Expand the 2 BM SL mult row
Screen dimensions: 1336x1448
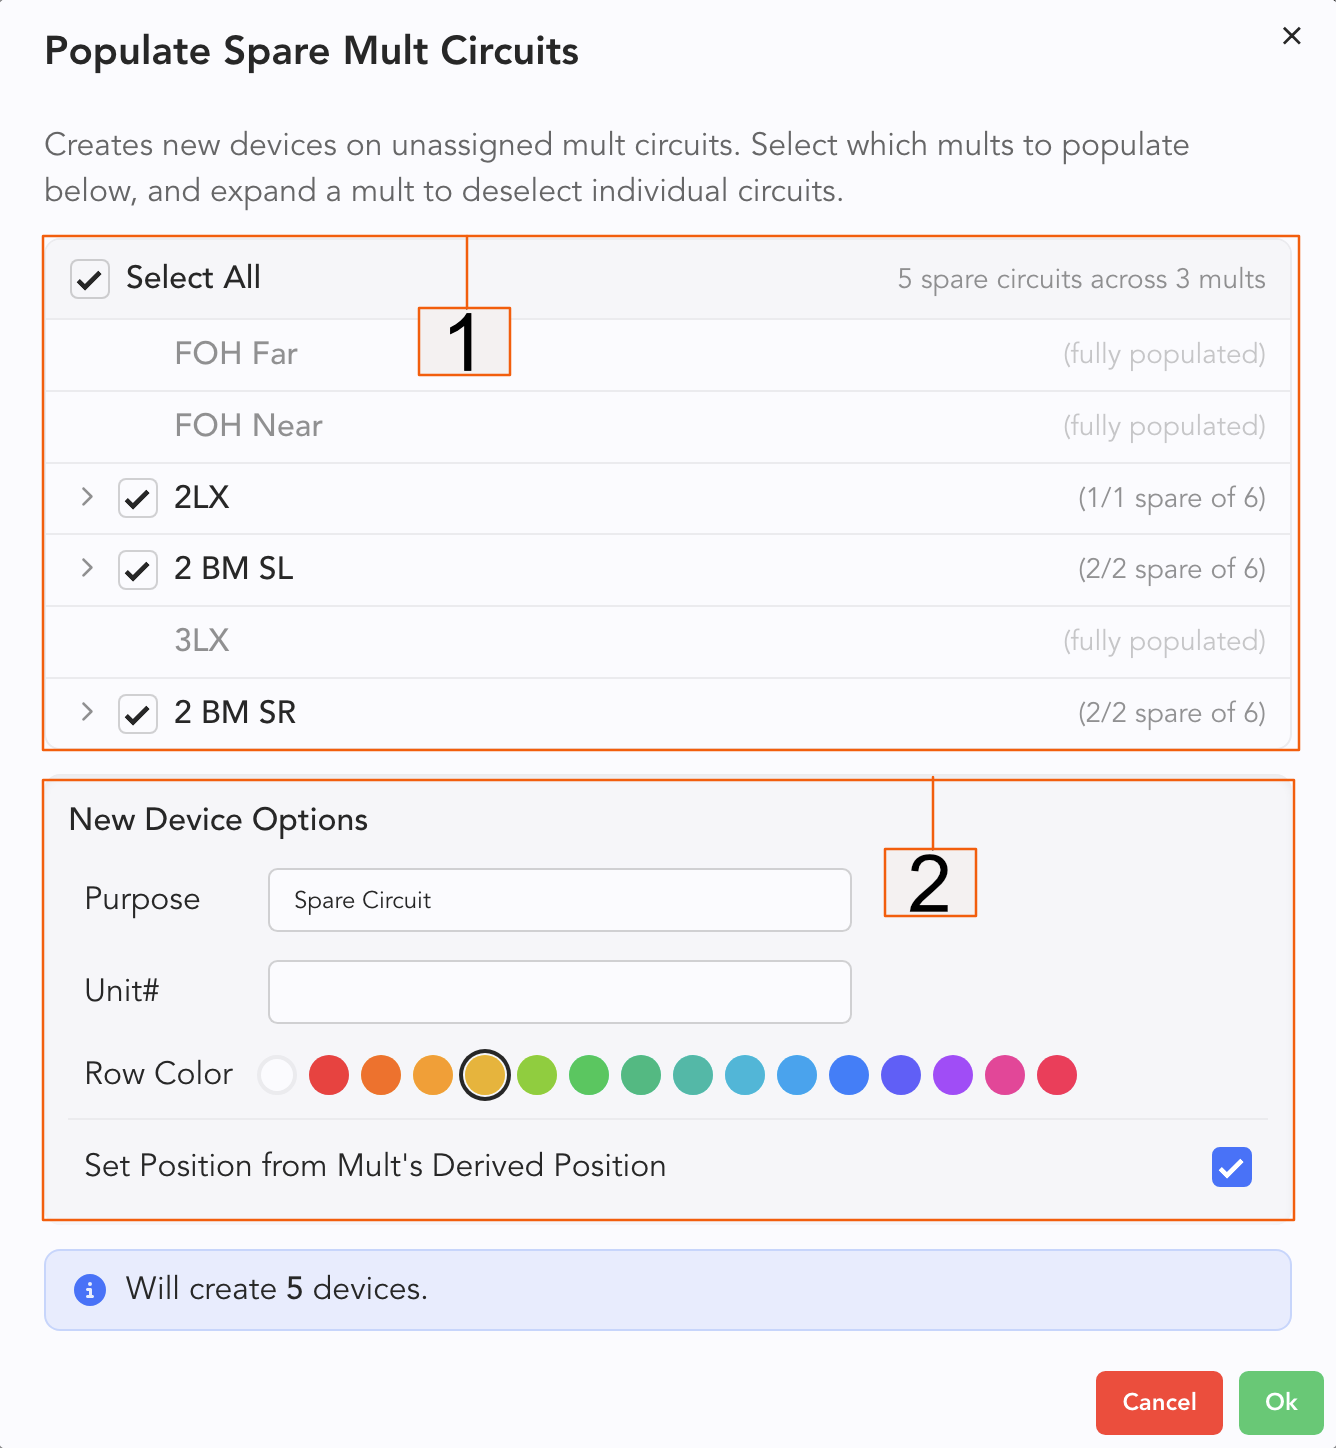coord(87,569)
